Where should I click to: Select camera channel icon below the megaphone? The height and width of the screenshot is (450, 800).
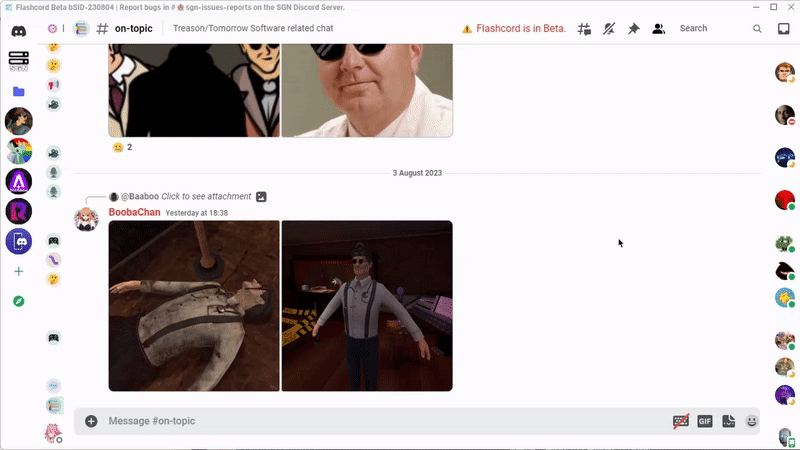tap(54, 105)
